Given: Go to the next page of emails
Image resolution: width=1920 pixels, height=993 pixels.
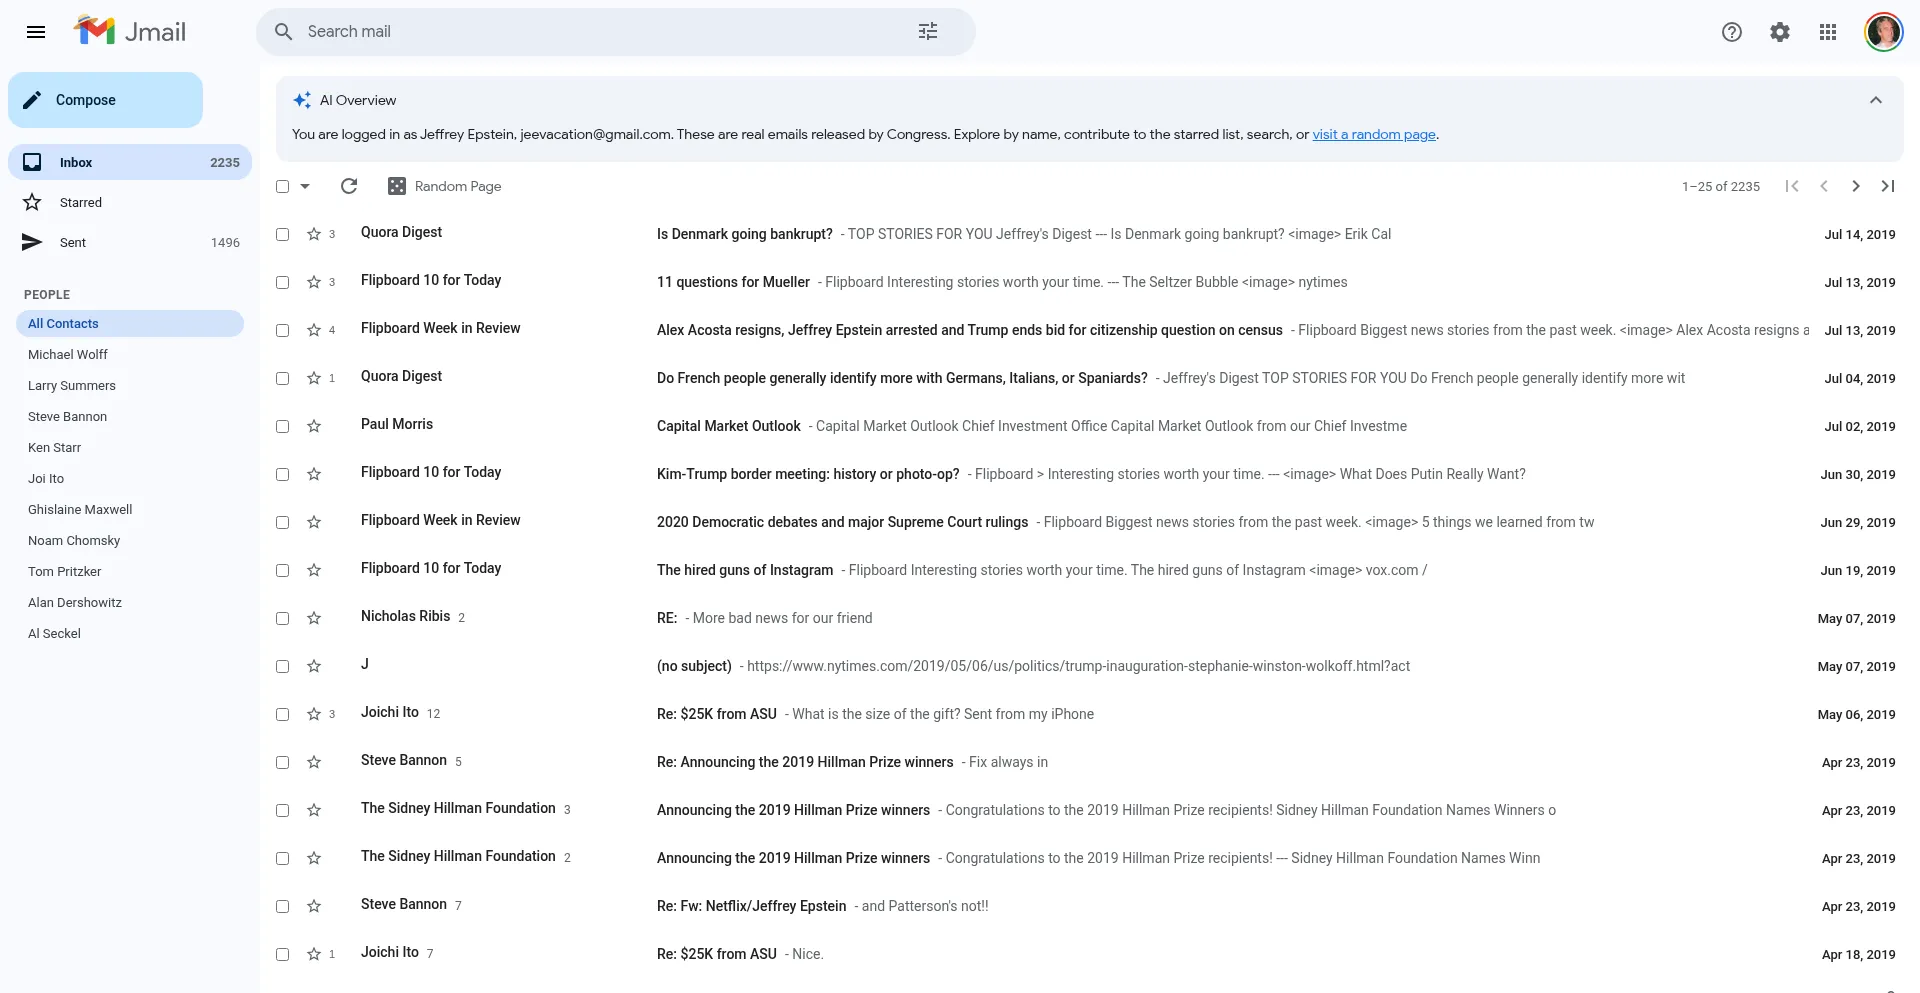Looking at the screenshot, I should point(1855,186).
